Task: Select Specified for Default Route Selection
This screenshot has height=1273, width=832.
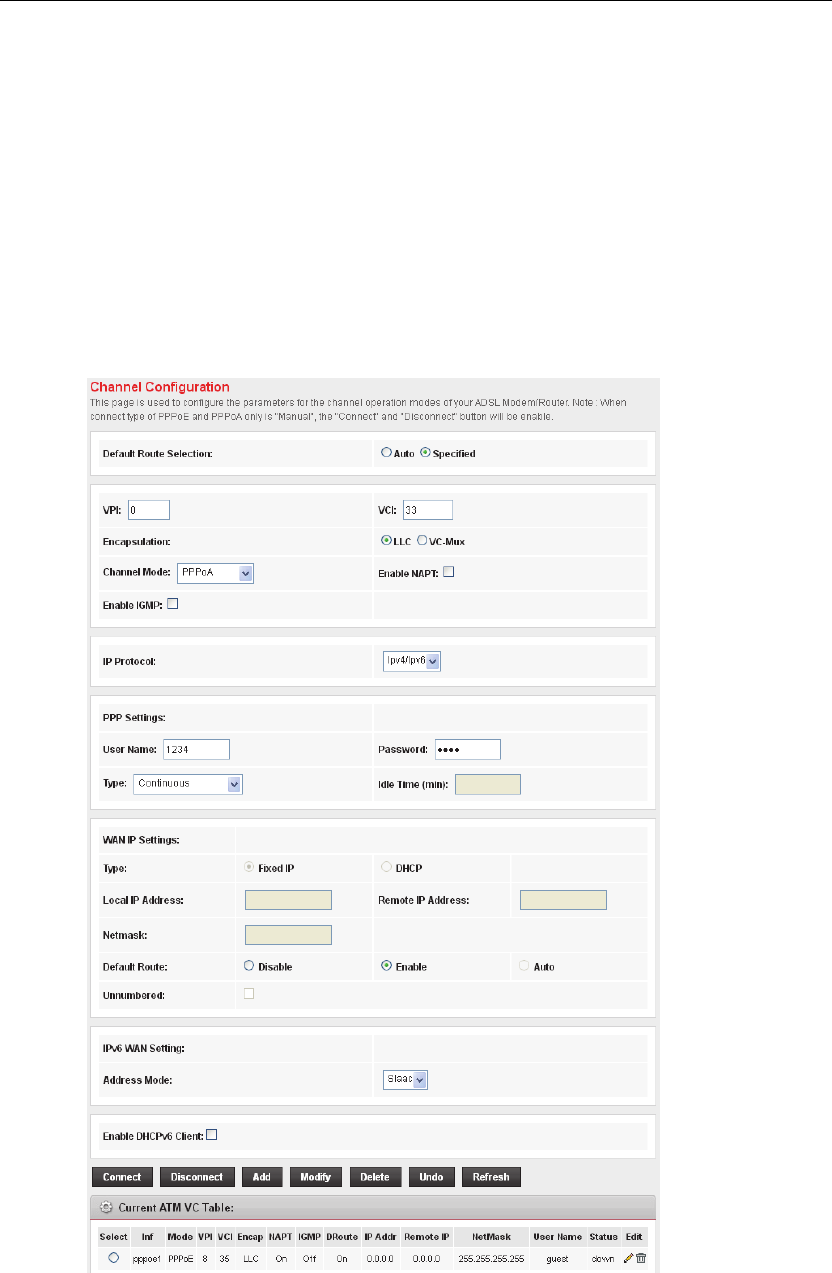Action: point(425,453)
